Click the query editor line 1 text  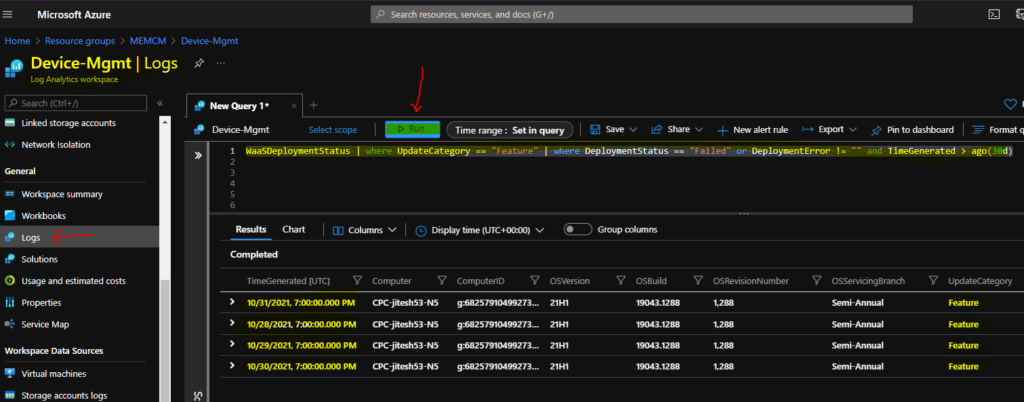[x=629, y=151]
